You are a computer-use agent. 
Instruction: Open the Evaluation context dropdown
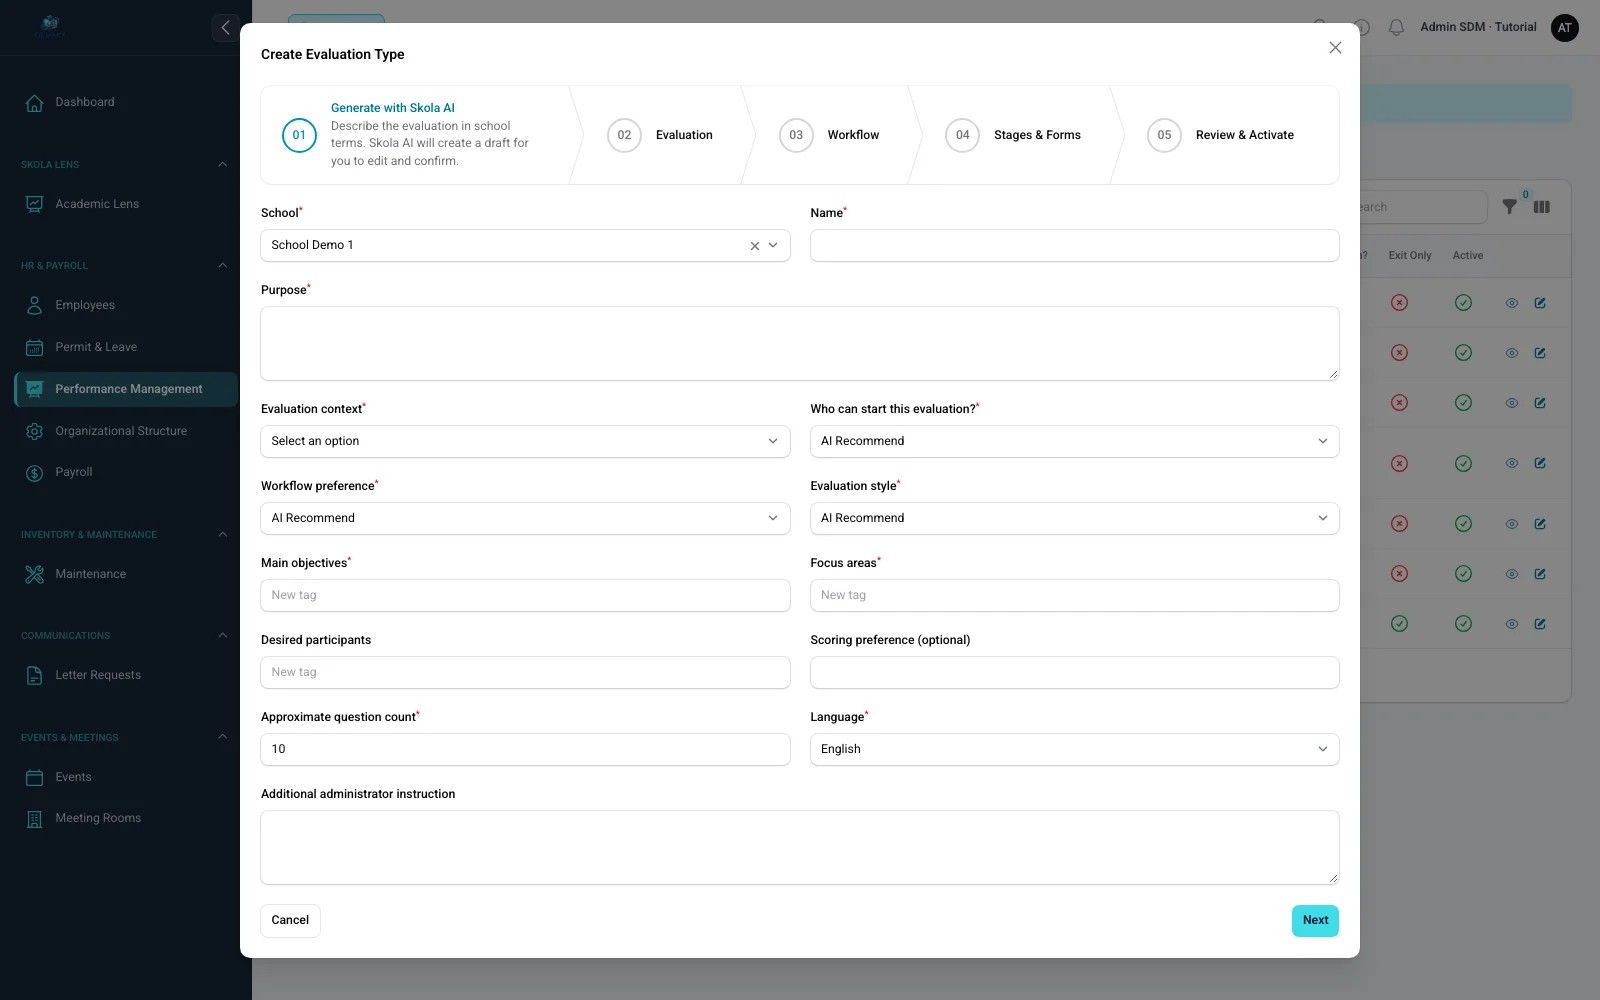pos(525,442)
